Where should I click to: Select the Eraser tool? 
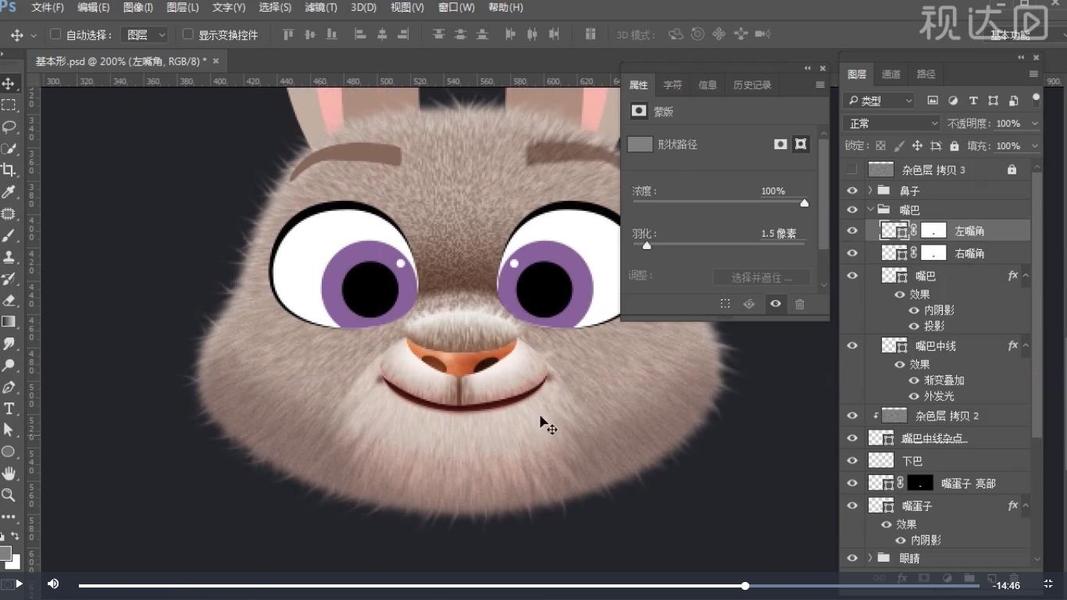pyautogui.click(x=9, y=300)
